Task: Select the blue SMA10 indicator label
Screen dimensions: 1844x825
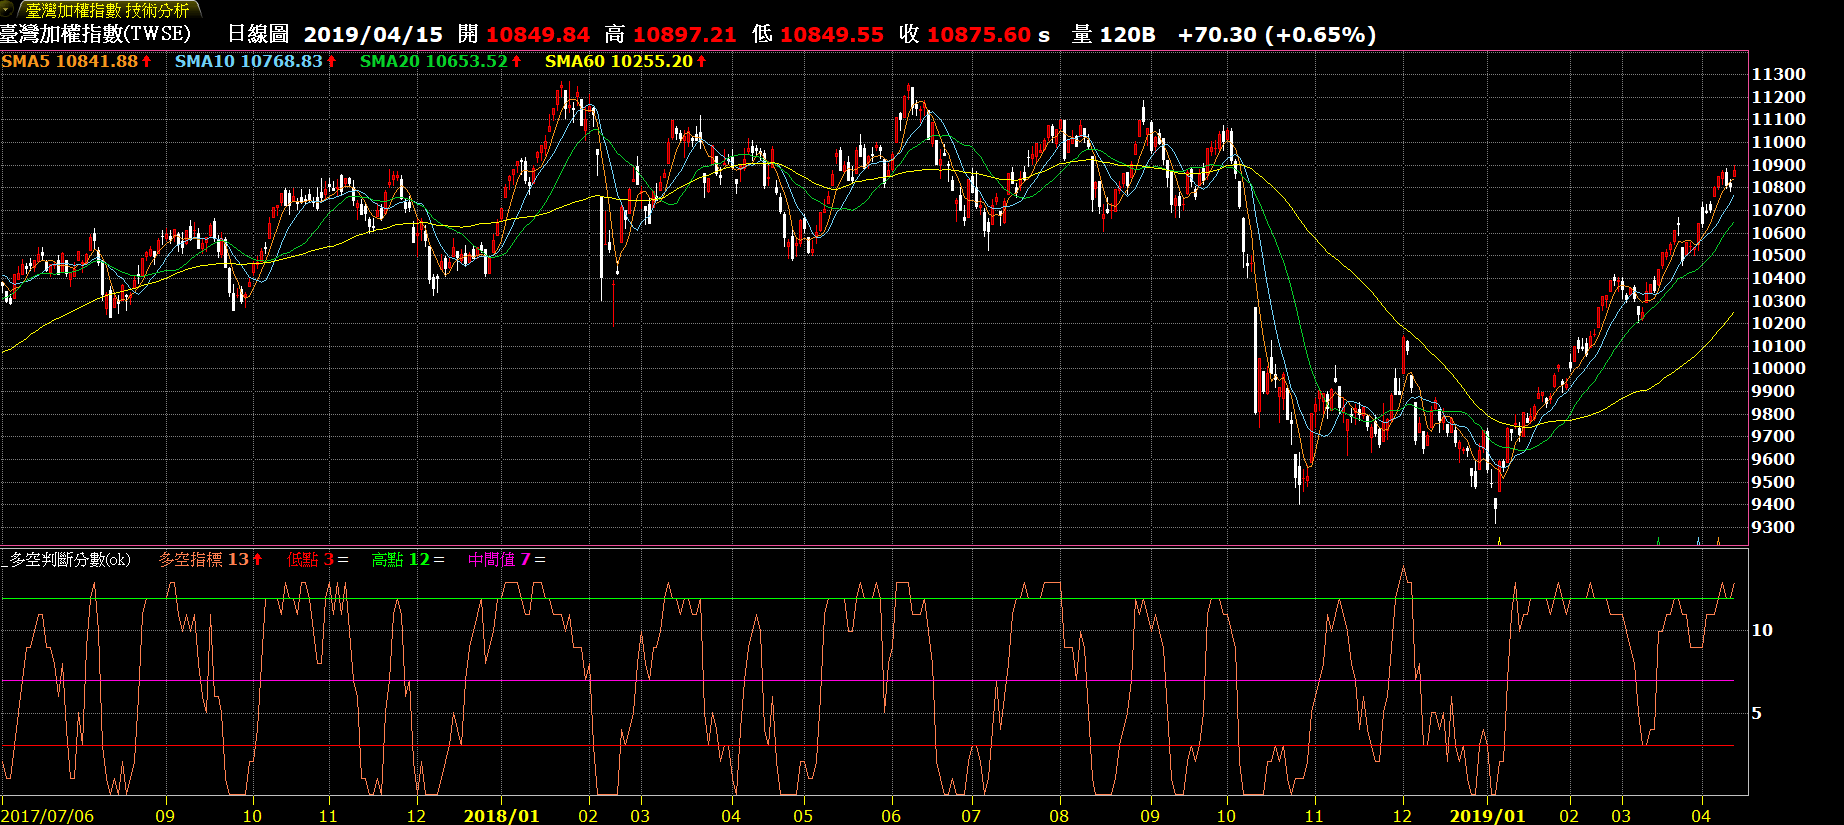Action: click(248, 61)
